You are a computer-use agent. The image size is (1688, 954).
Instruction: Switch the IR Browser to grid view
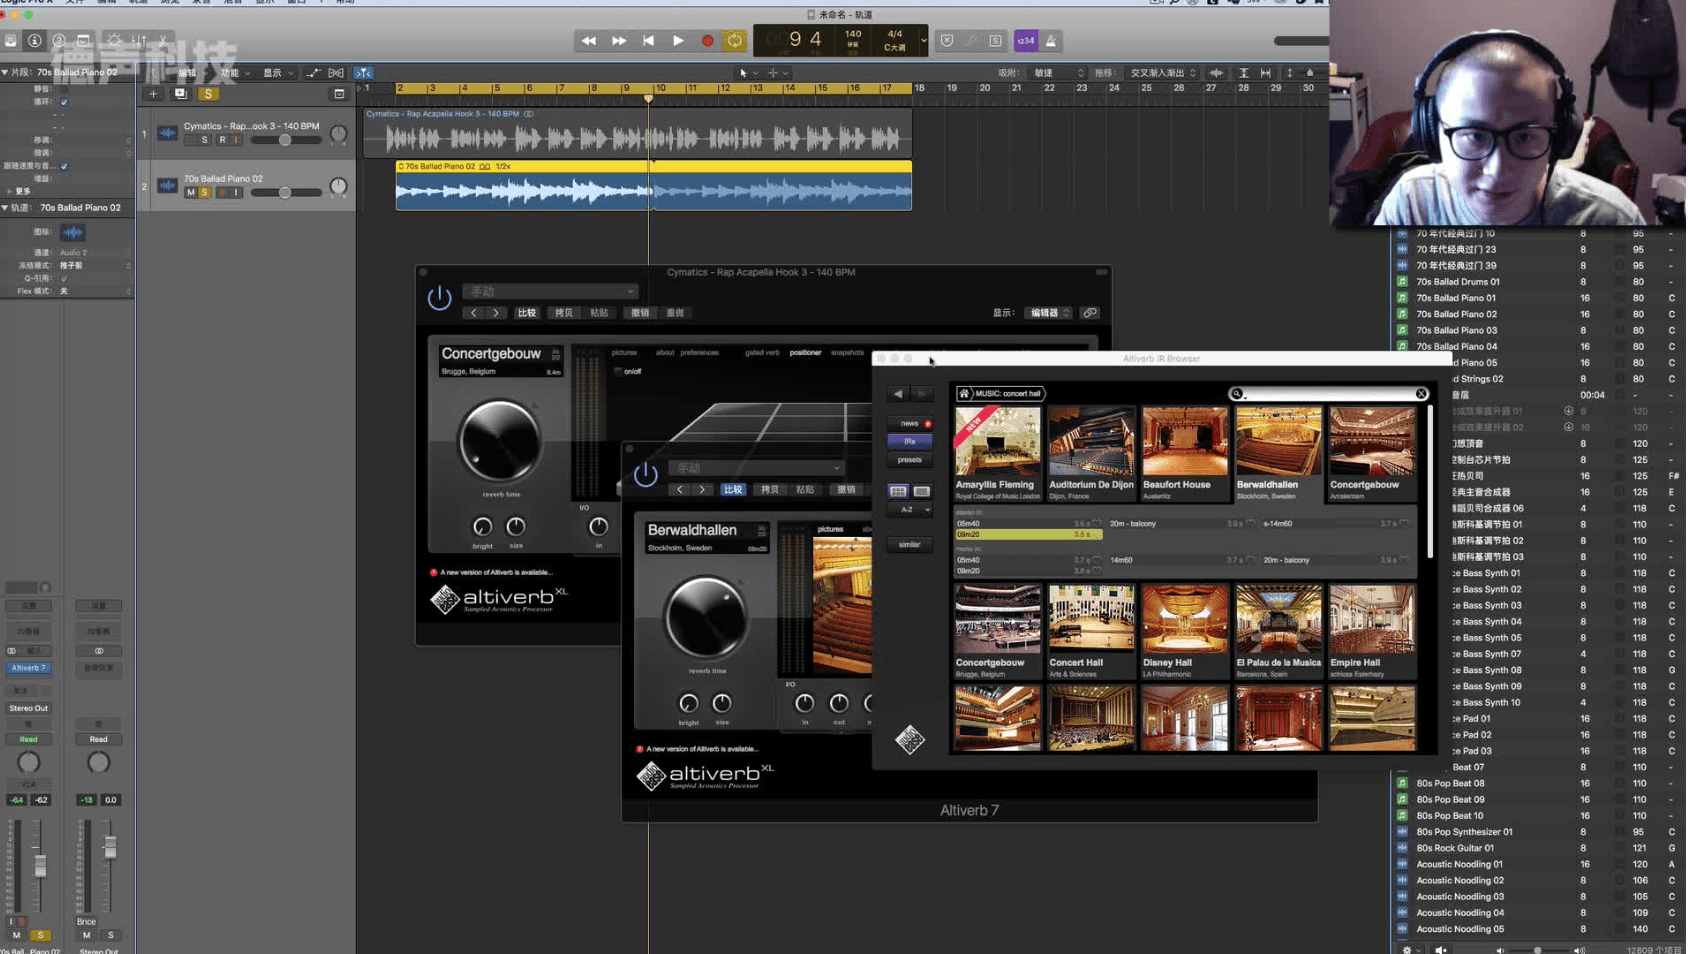[898, 491]
